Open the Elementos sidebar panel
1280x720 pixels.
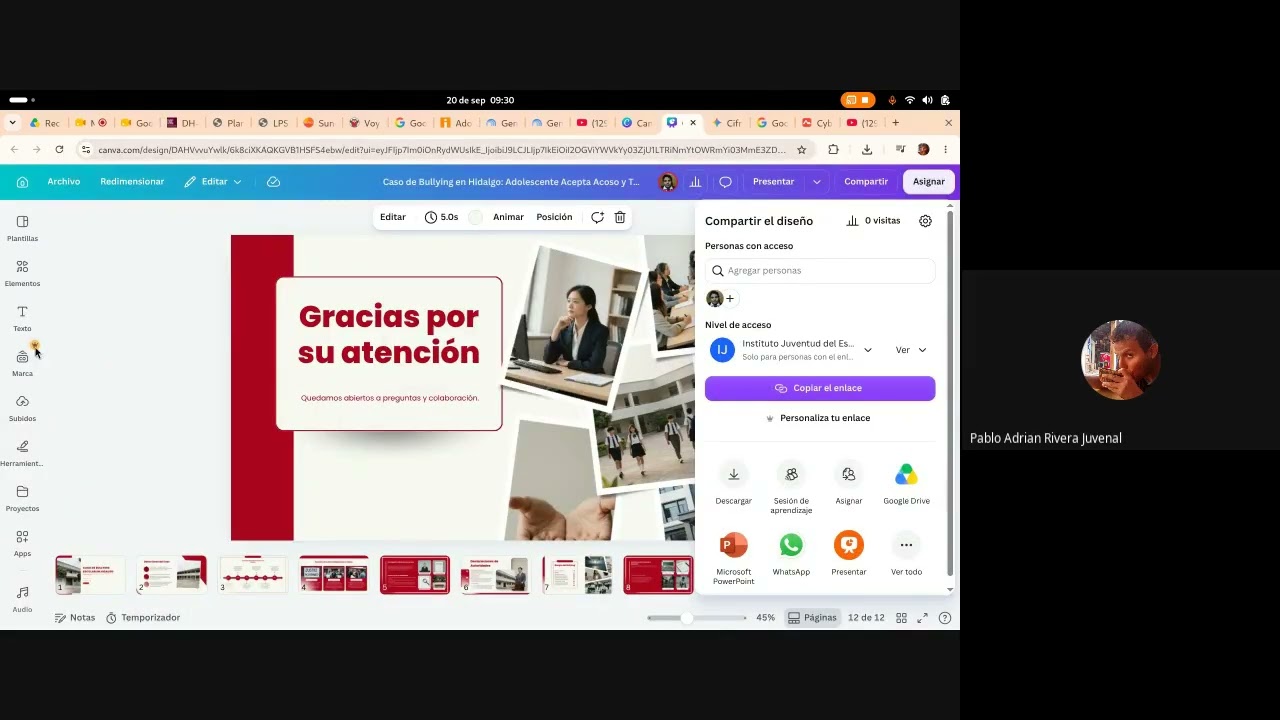tap(22, 273)
